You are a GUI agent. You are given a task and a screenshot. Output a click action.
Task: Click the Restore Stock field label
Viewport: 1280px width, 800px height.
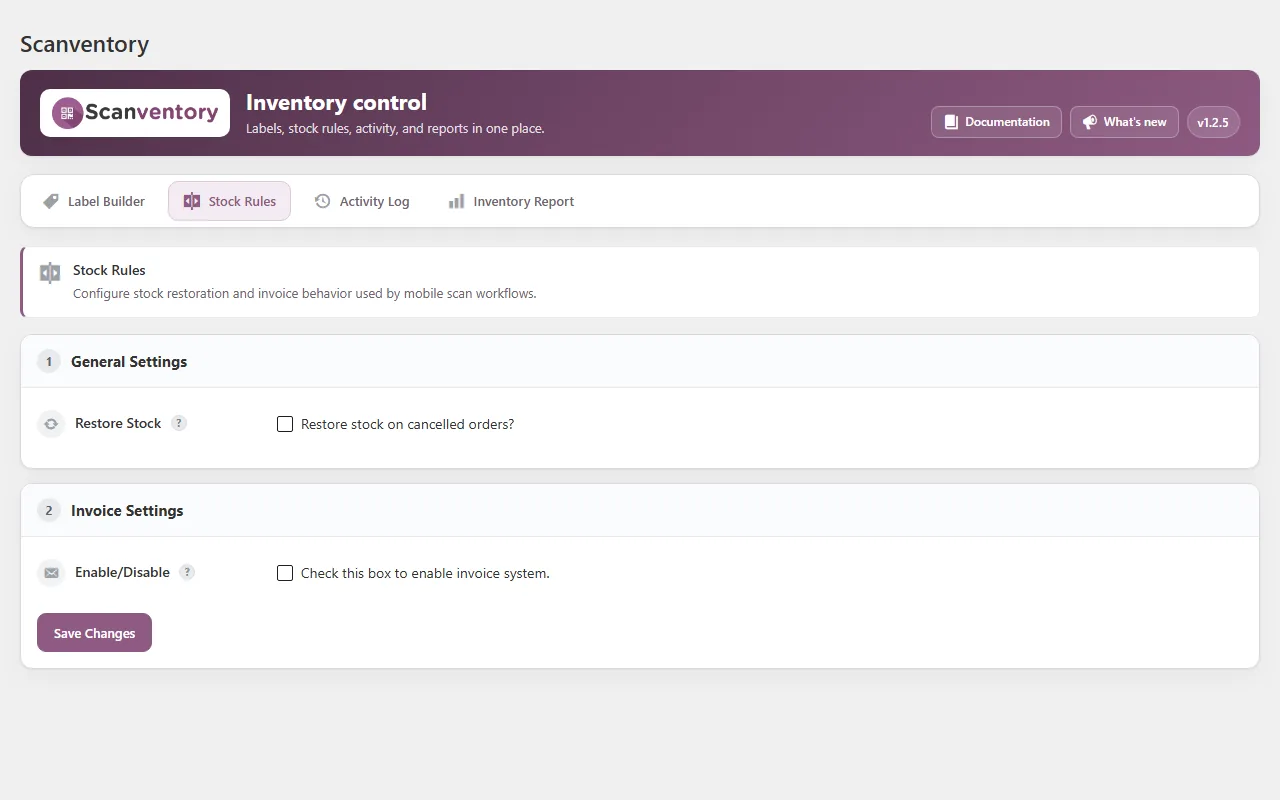pos(118,423)
